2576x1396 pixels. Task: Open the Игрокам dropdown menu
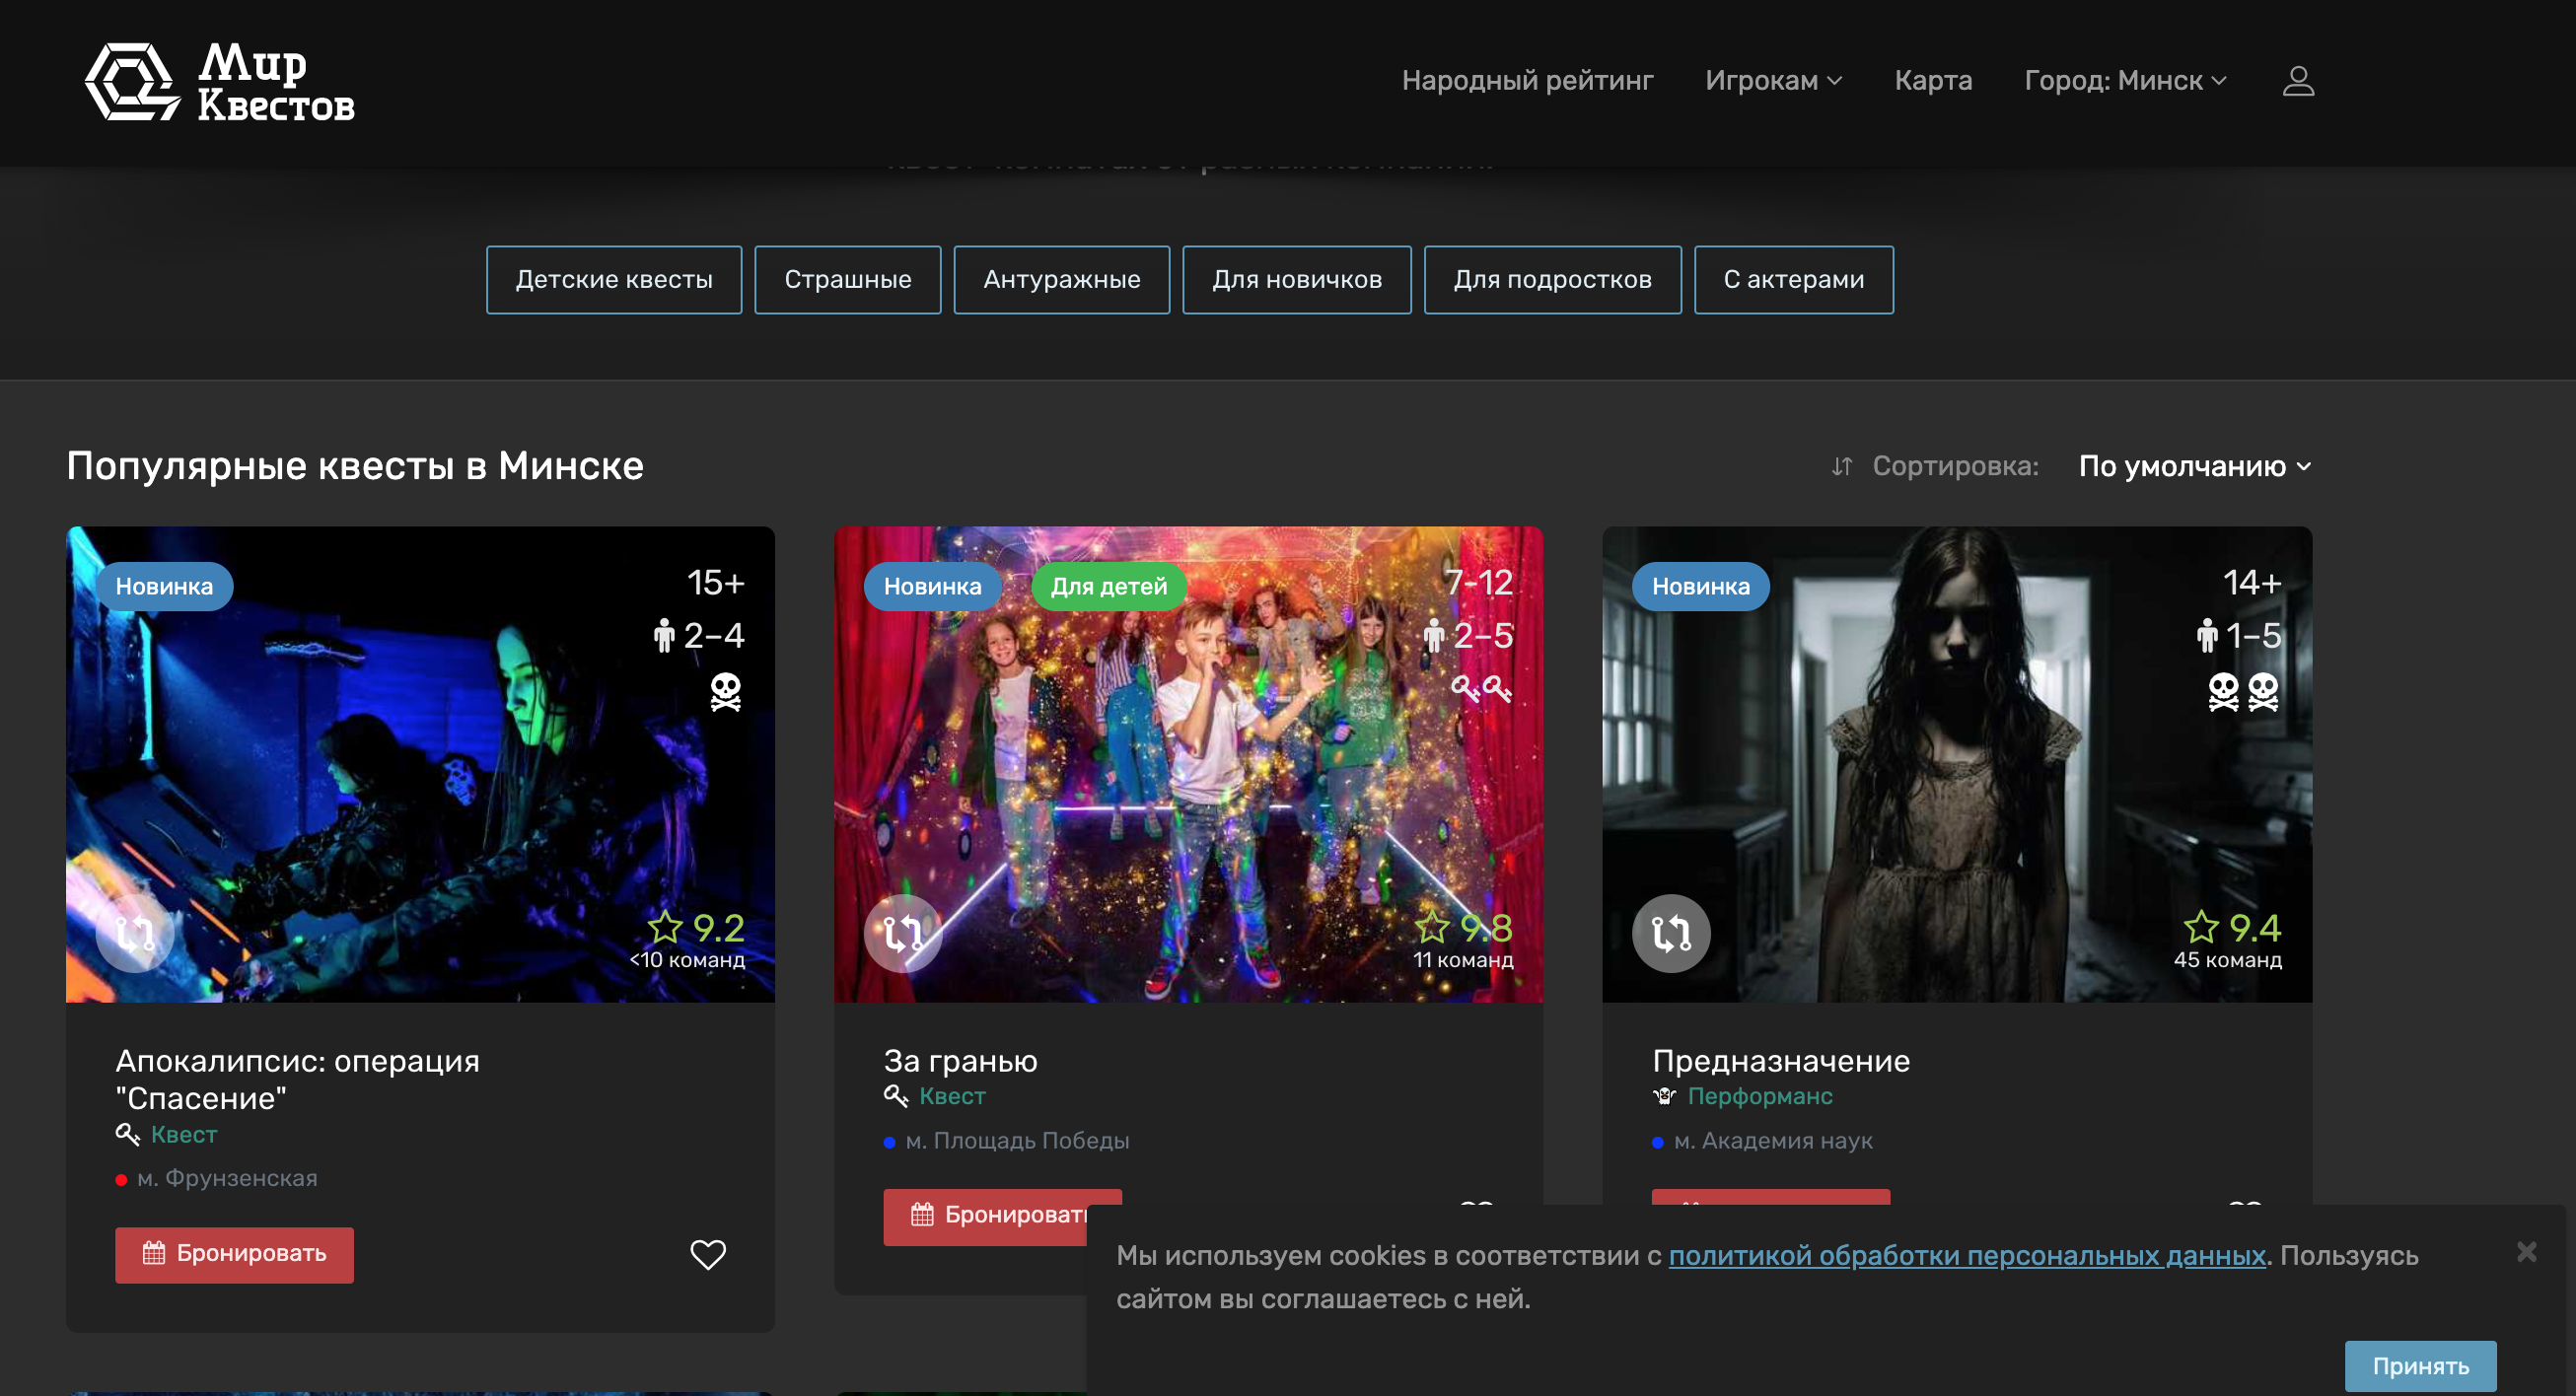[1773, 81]
